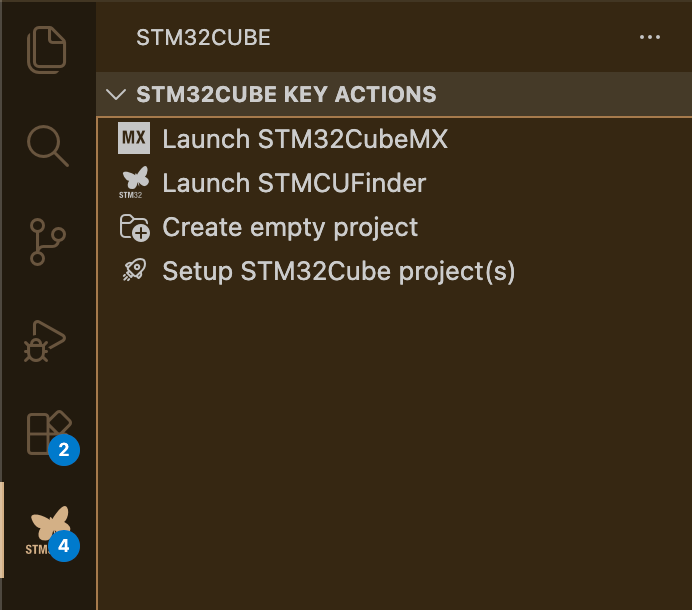Click the folder-plus icon for empty project
Viewport: 692px width, 610px height.
point(134,228)
